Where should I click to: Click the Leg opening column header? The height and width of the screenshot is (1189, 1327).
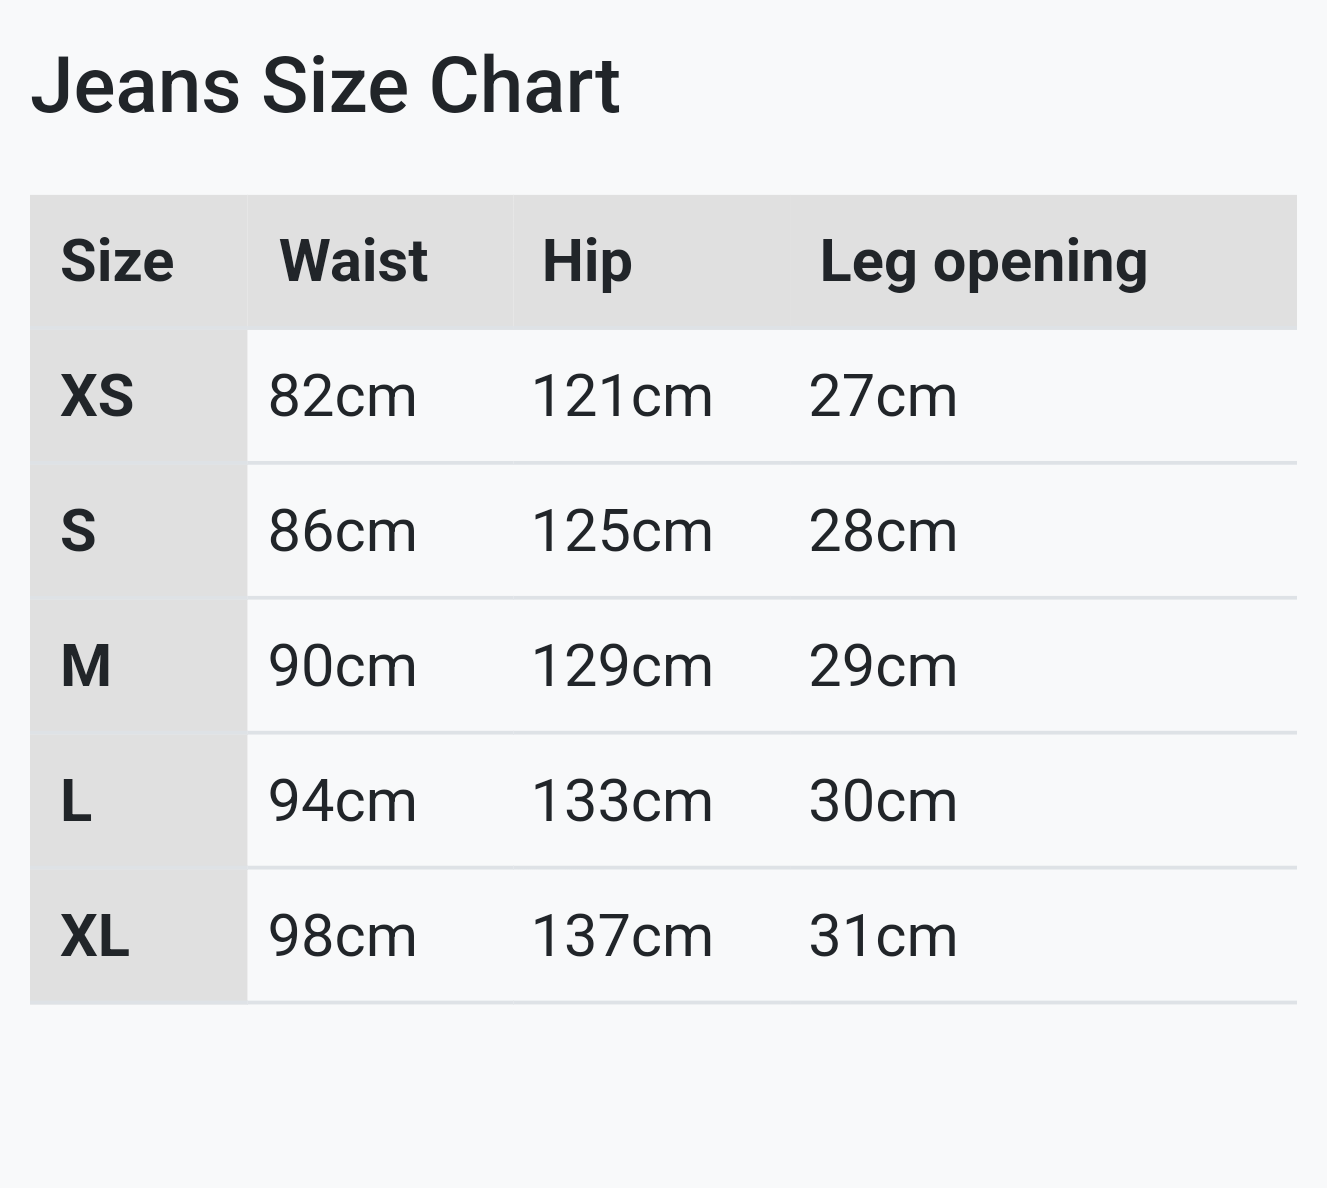click(983, 262)
